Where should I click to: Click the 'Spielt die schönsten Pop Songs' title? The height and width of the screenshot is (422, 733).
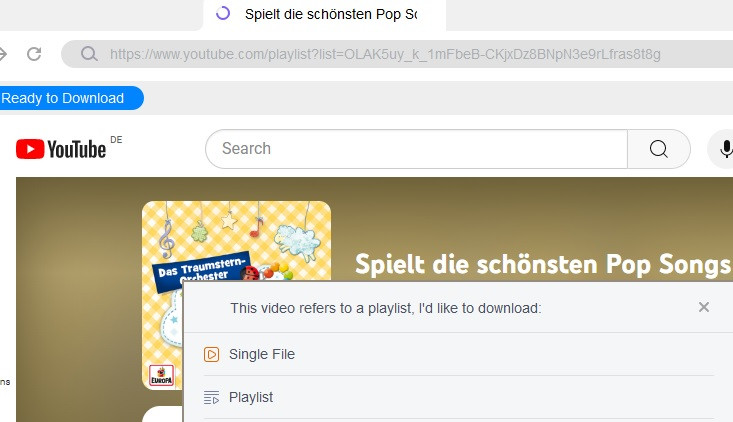[543, 265]
